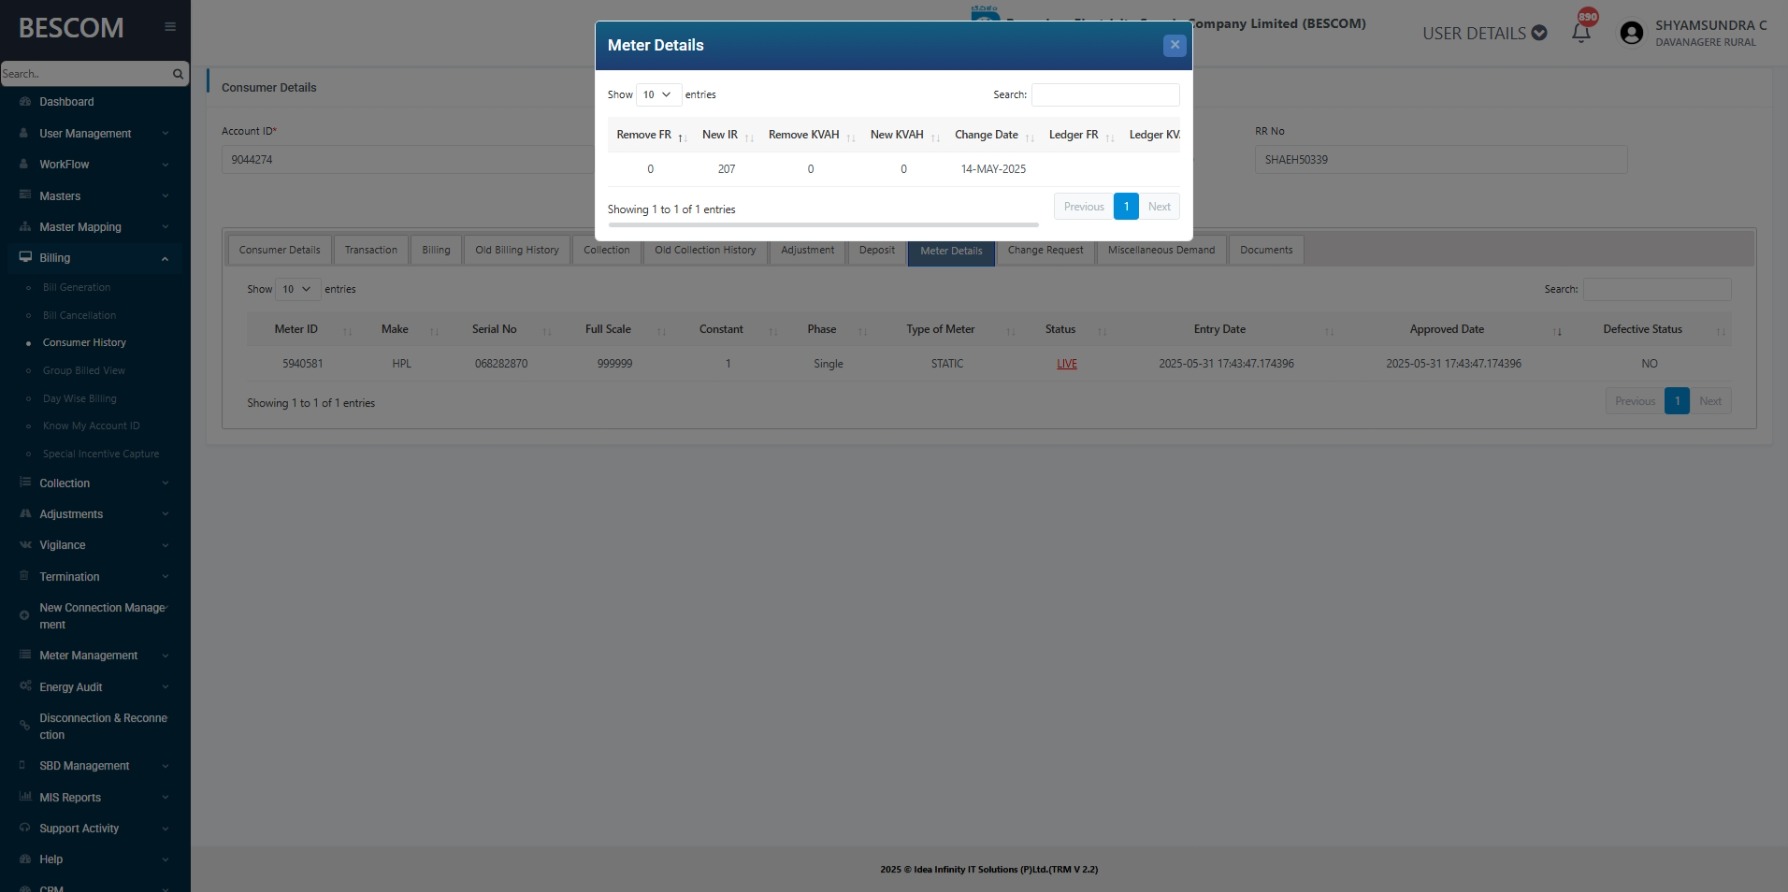Click the Adjustments sidebar icon
This screenshot has height=892, width=1788.
25,514
